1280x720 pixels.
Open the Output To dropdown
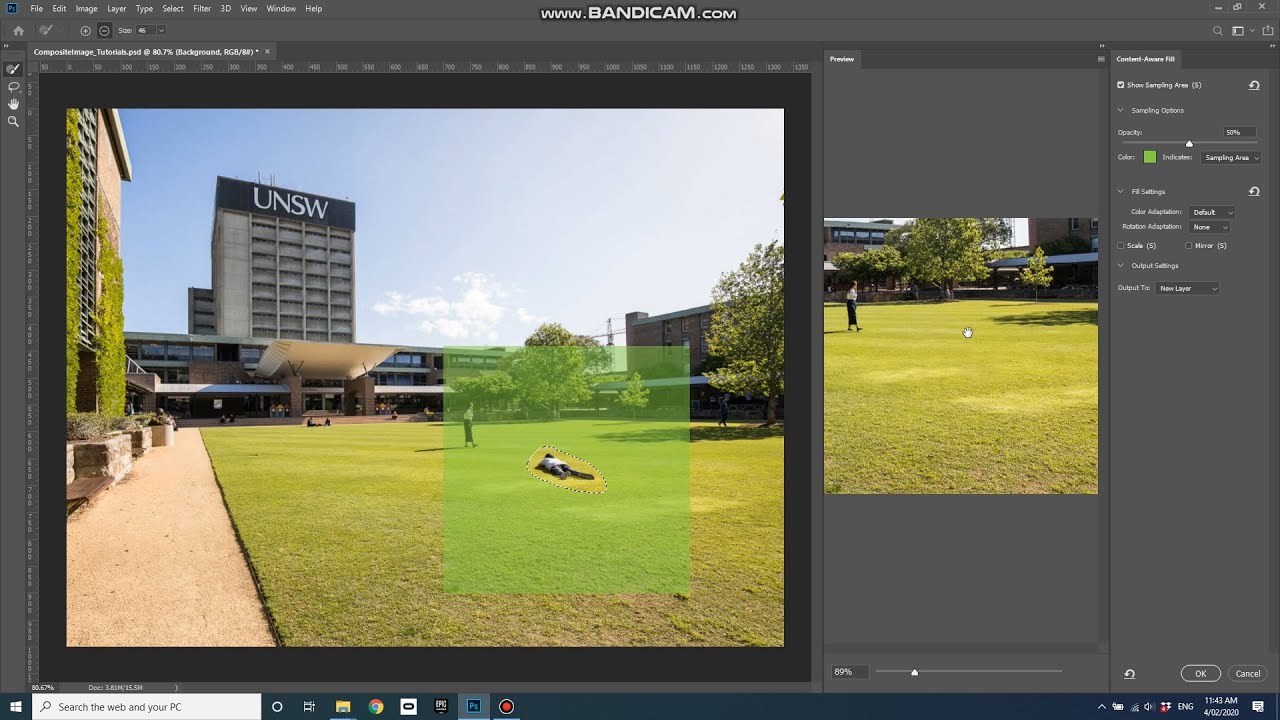tap(1188, 288)
